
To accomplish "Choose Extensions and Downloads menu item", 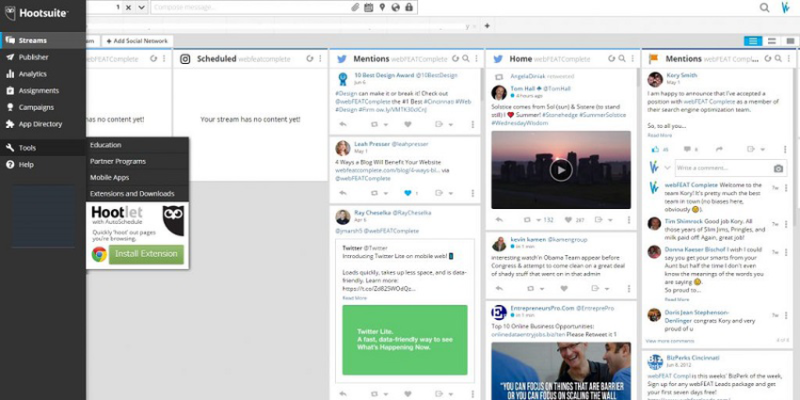I will [x=132, y=193].
